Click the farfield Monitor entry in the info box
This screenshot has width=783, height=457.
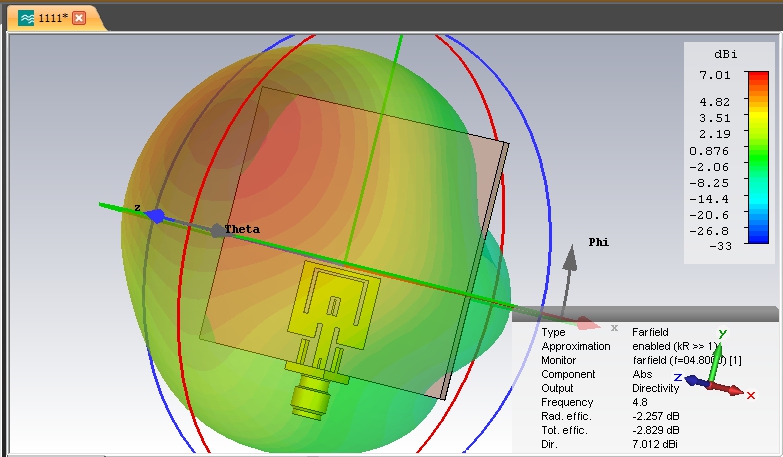(680, 360)
